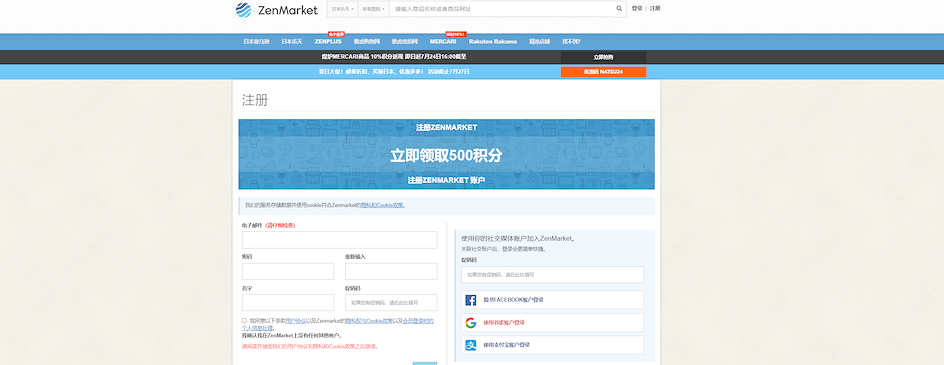Click the Google G icon
Image resolution: width=944 pixels, height=365 pixels.
[x=471, y=323]
